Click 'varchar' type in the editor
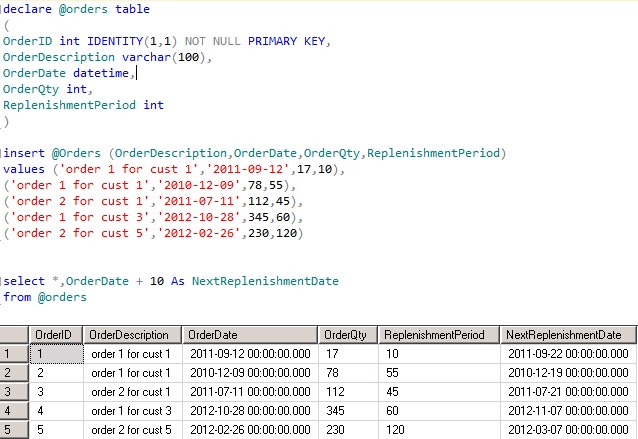This screenshot has width=638, height=439. click(x=146, y=57)
